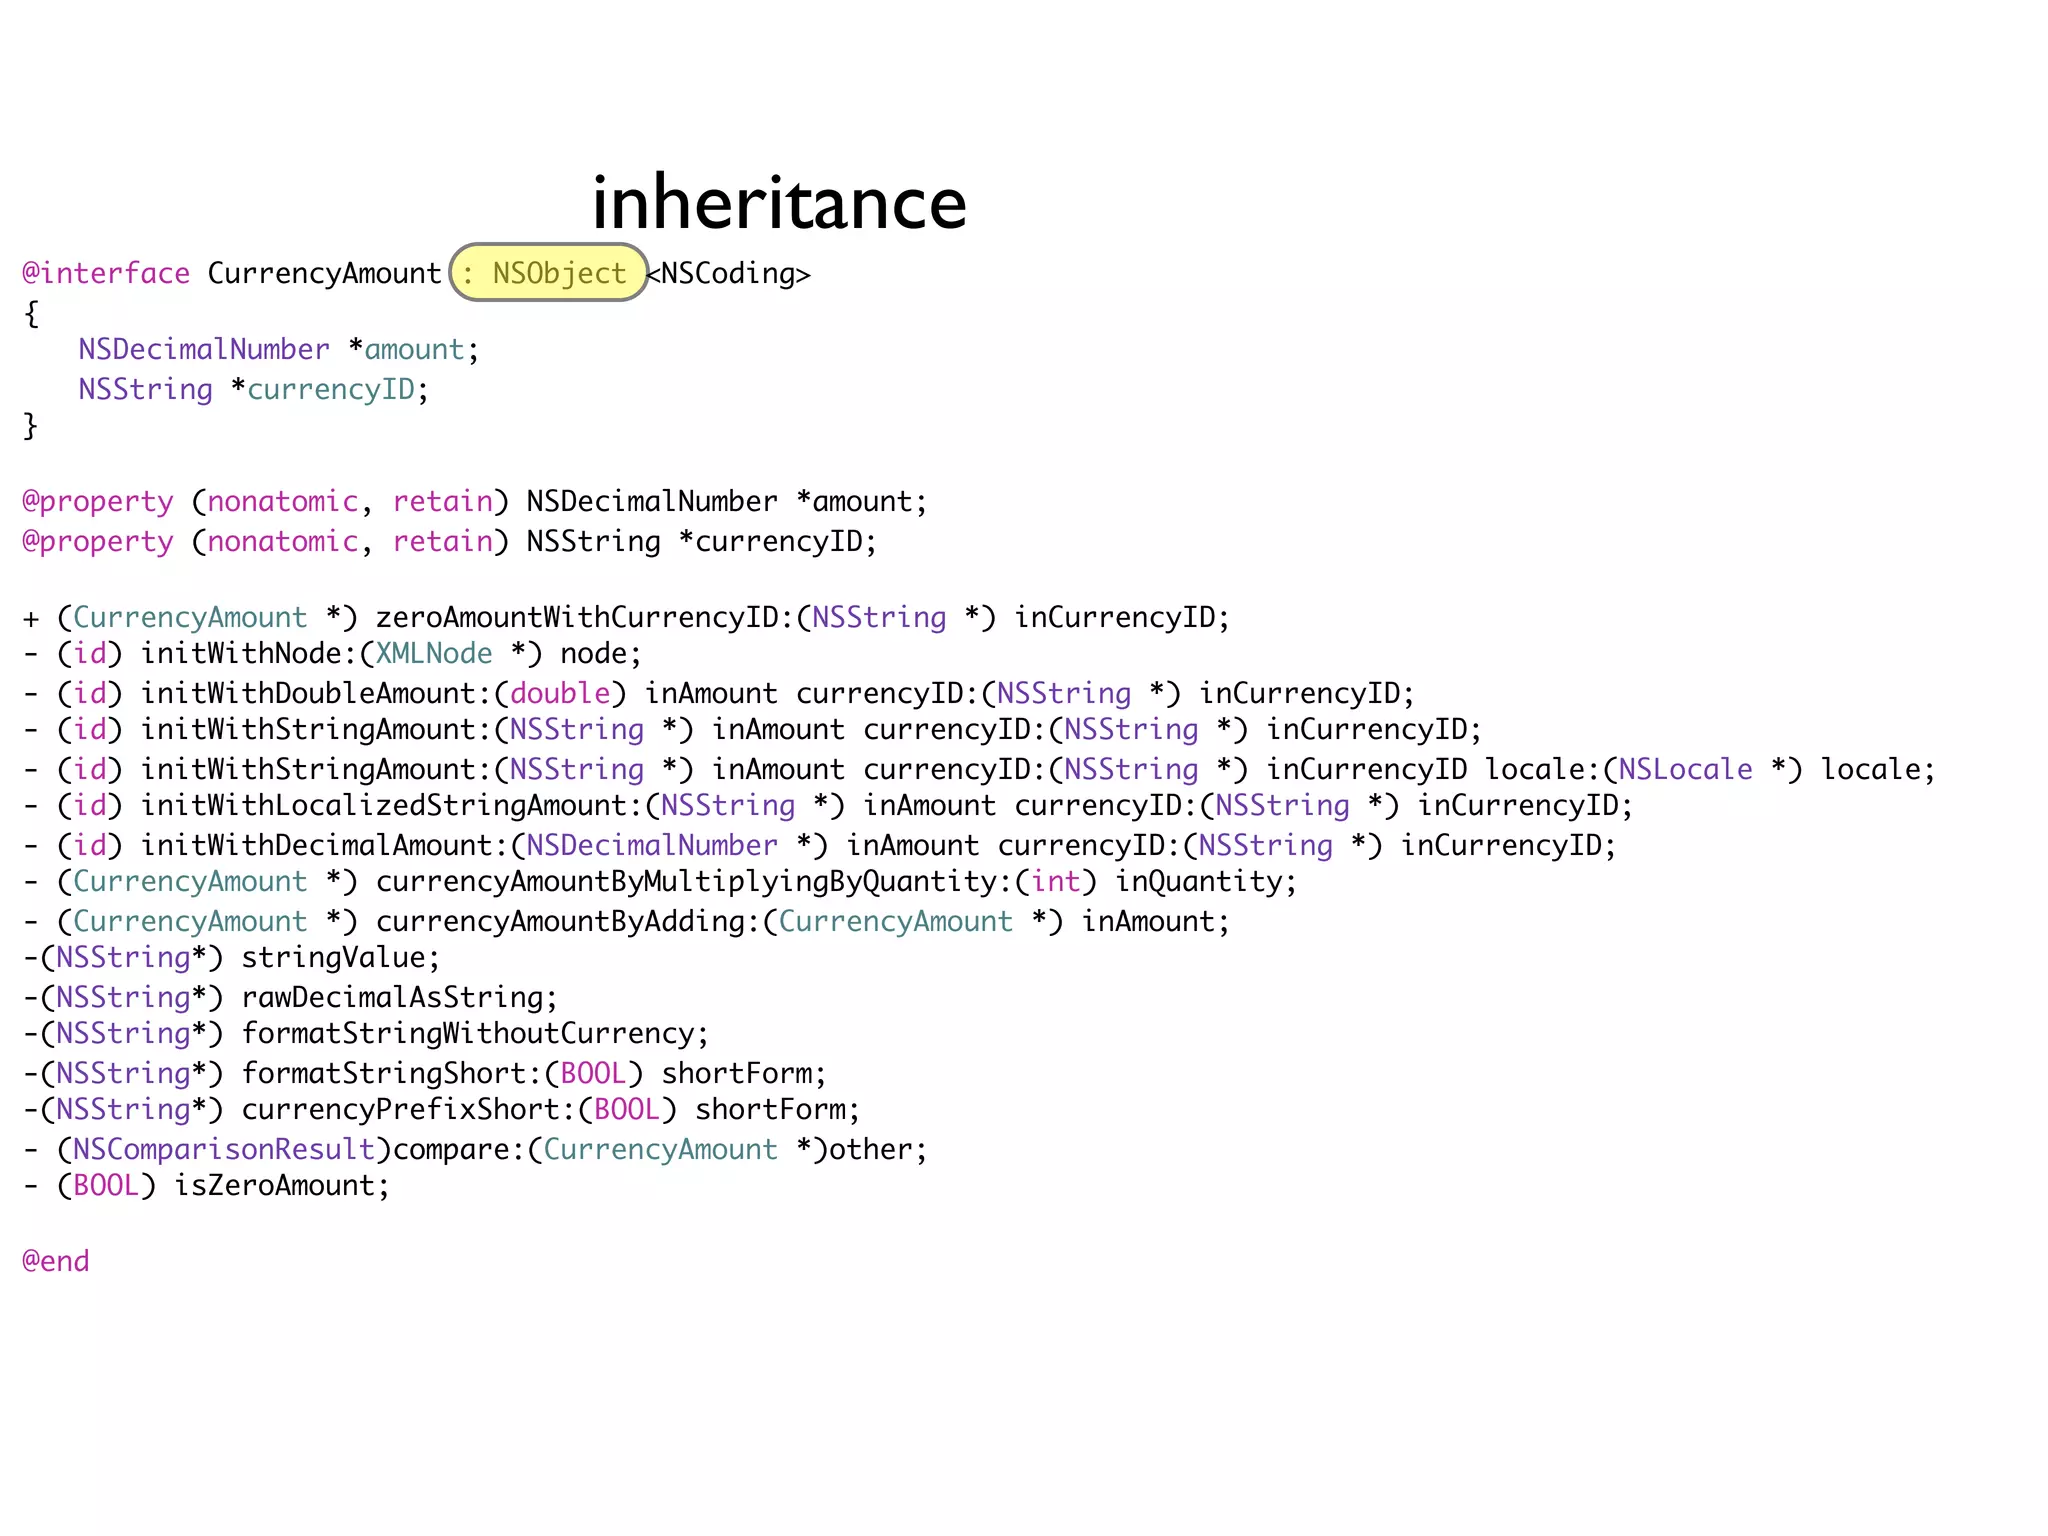
Task: Click the 'NSDecimalNumber *amount;' ivar line
Action: [x=279, y=349]
